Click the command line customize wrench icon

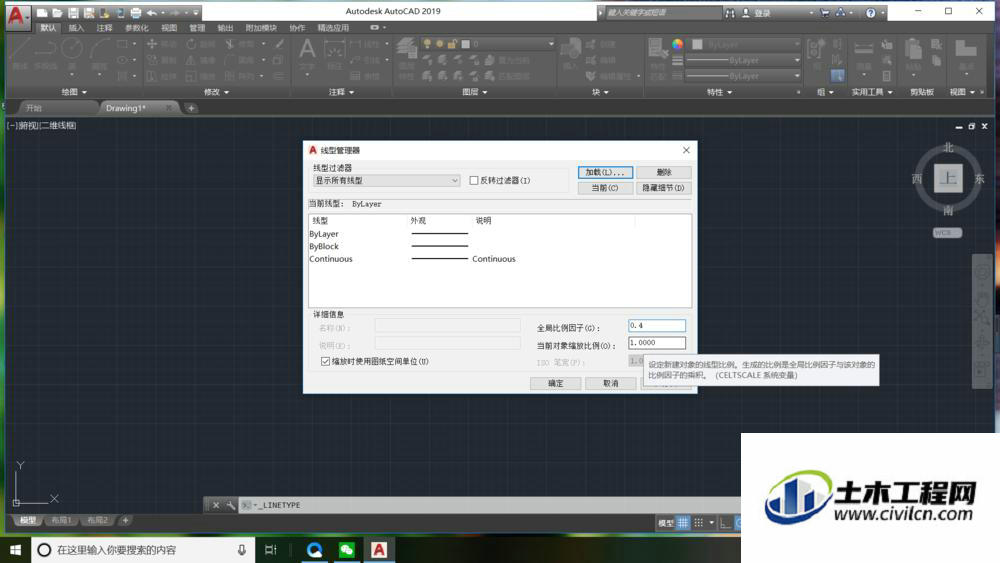pyautogui.click(x=230, y=505)
